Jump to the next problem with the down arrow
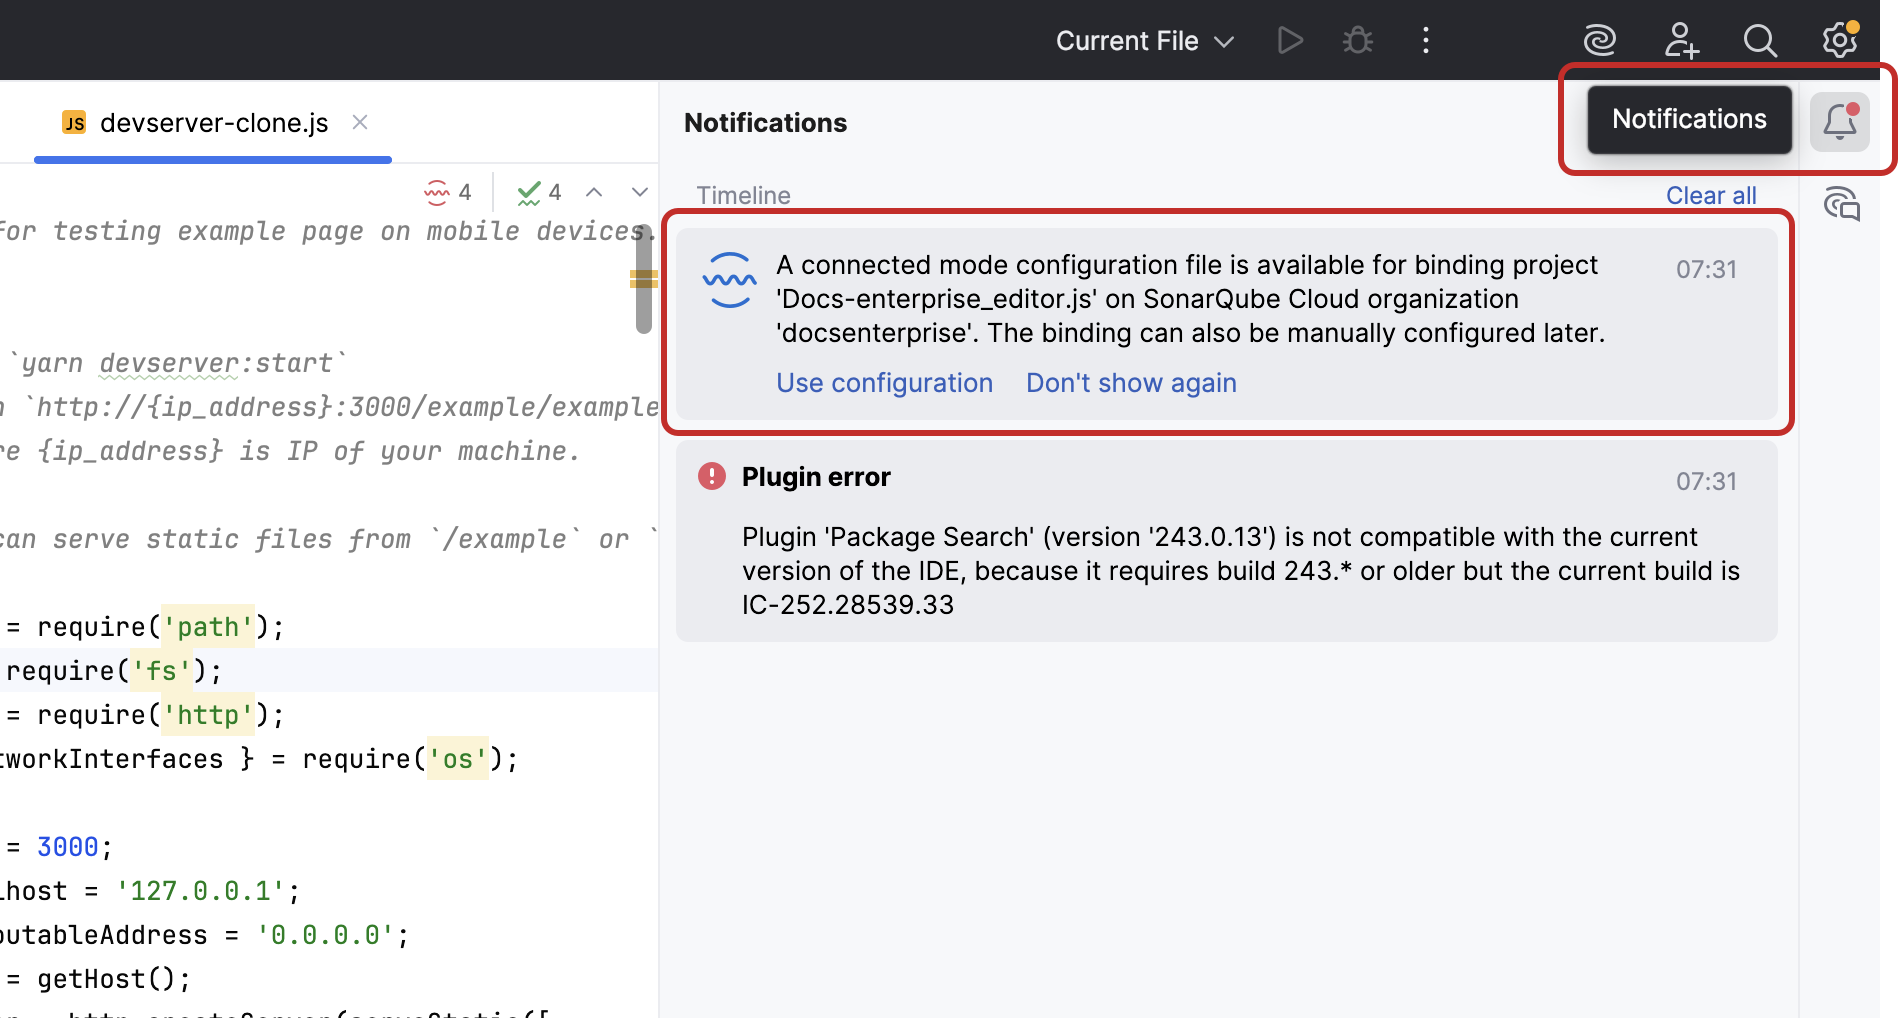Screen dimensions: 1898x1018 [x=639, y=192]
